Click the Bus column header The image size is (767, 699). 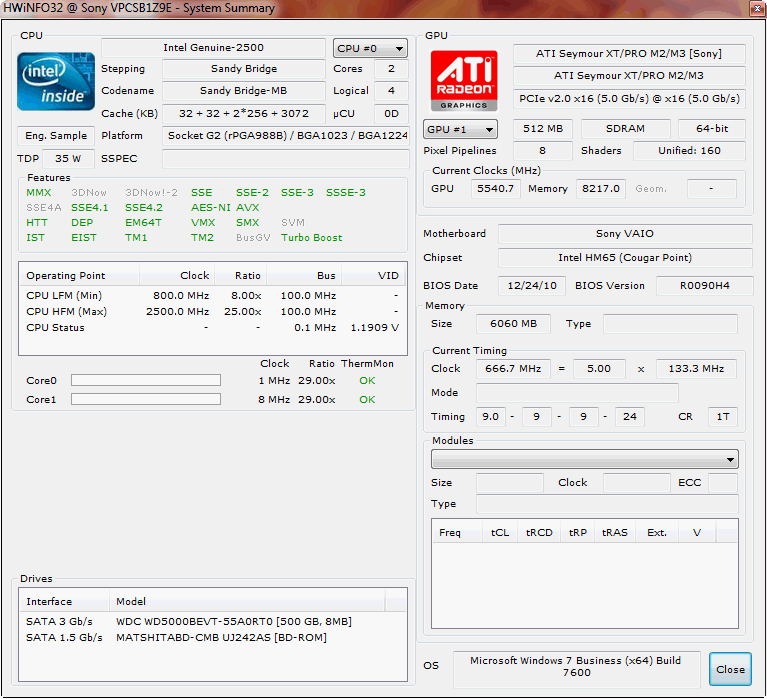[x=304, y=275]
